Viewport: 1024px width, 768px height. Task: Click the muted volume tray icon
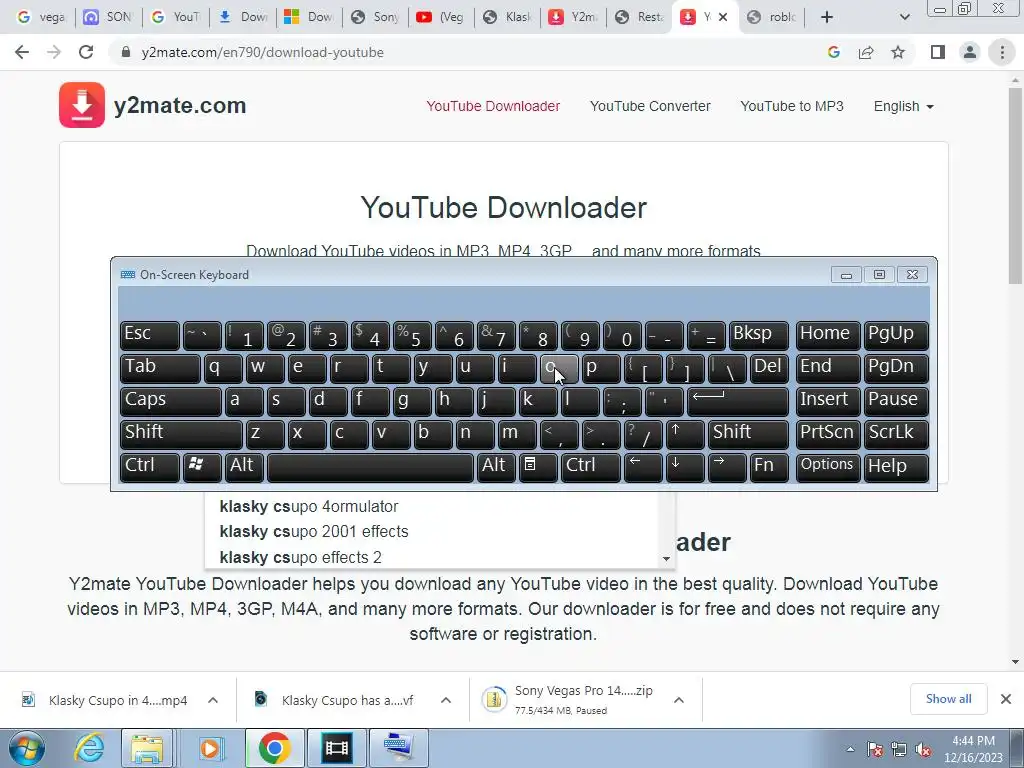[923, 750]
